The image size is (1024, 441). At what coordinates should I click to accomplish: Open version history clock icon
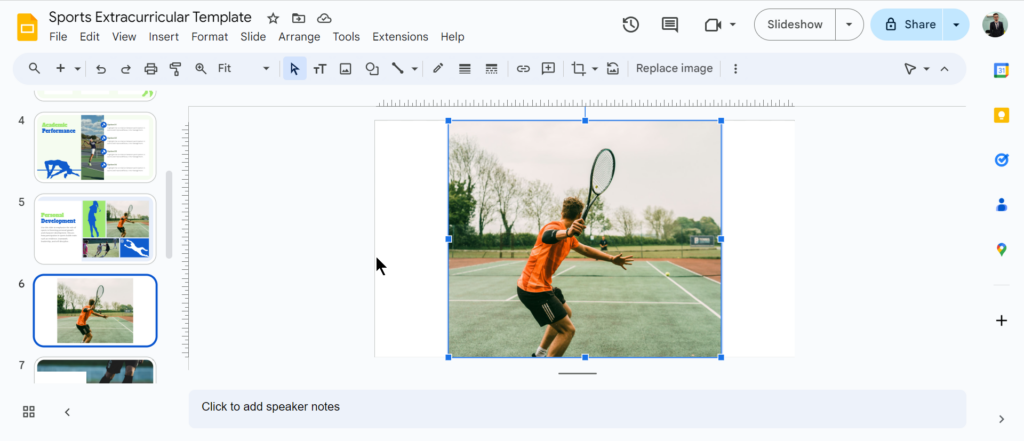tap(631, 25)
